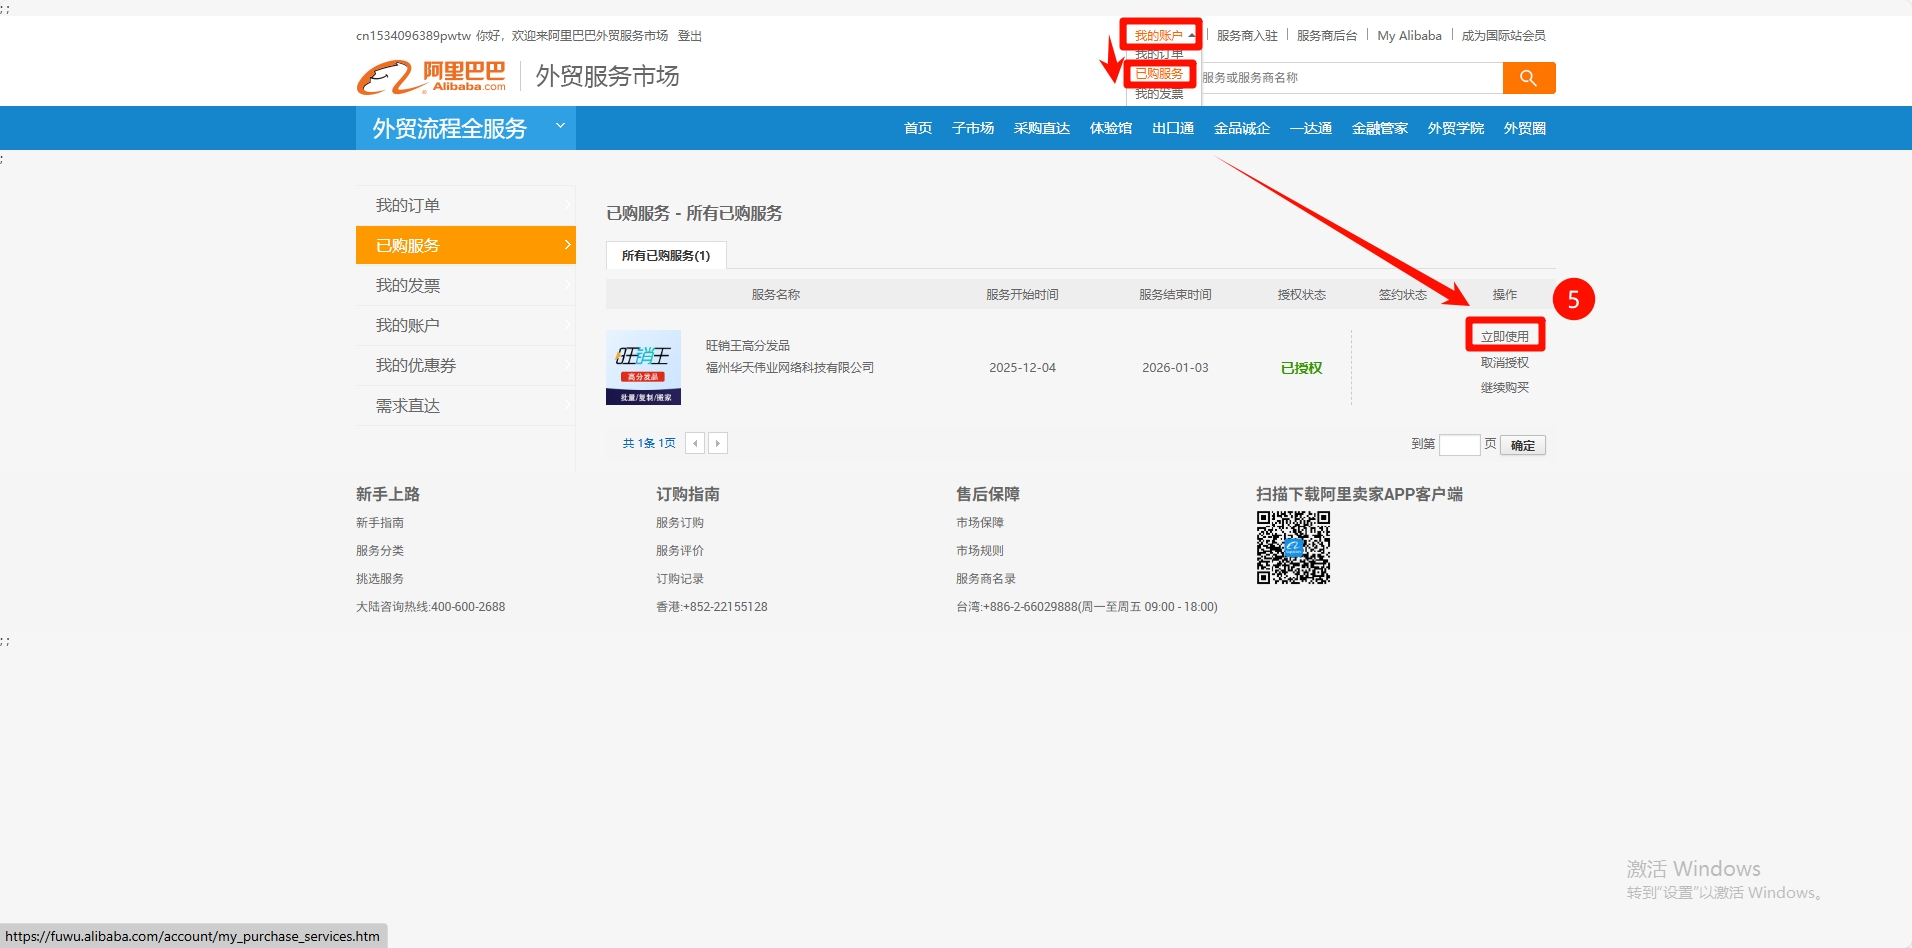
Task: Click 取消授权 to revoke authorization
Action: [1504, 363]
